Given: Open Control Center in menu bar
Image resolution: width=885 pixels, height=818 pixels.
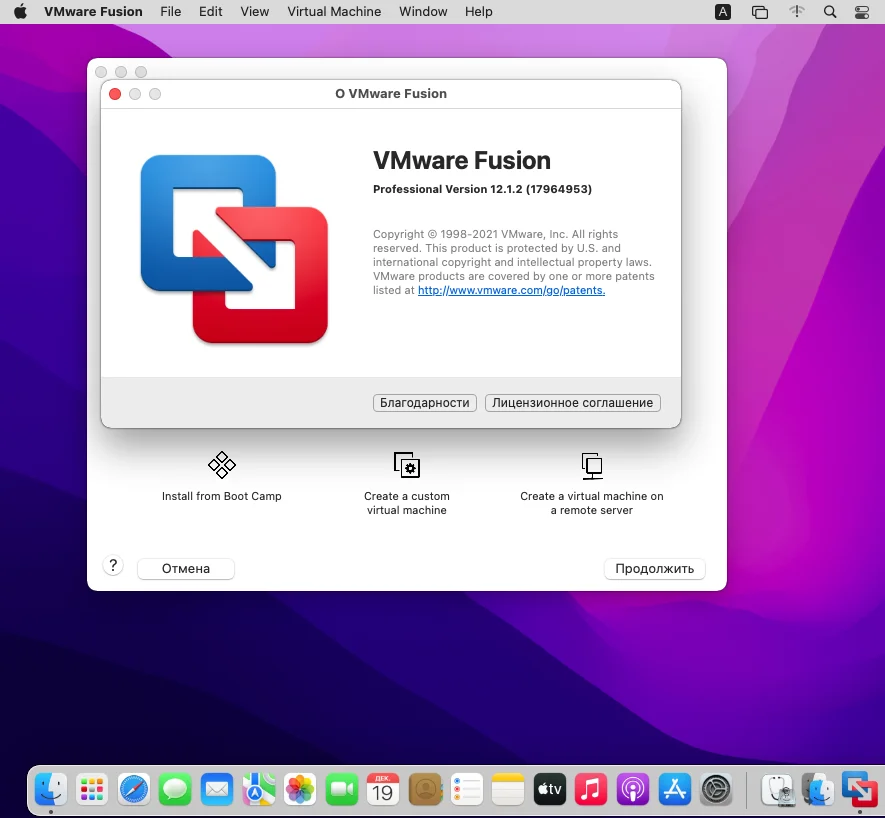Looking at the screenshot, I should click(862, 12).
